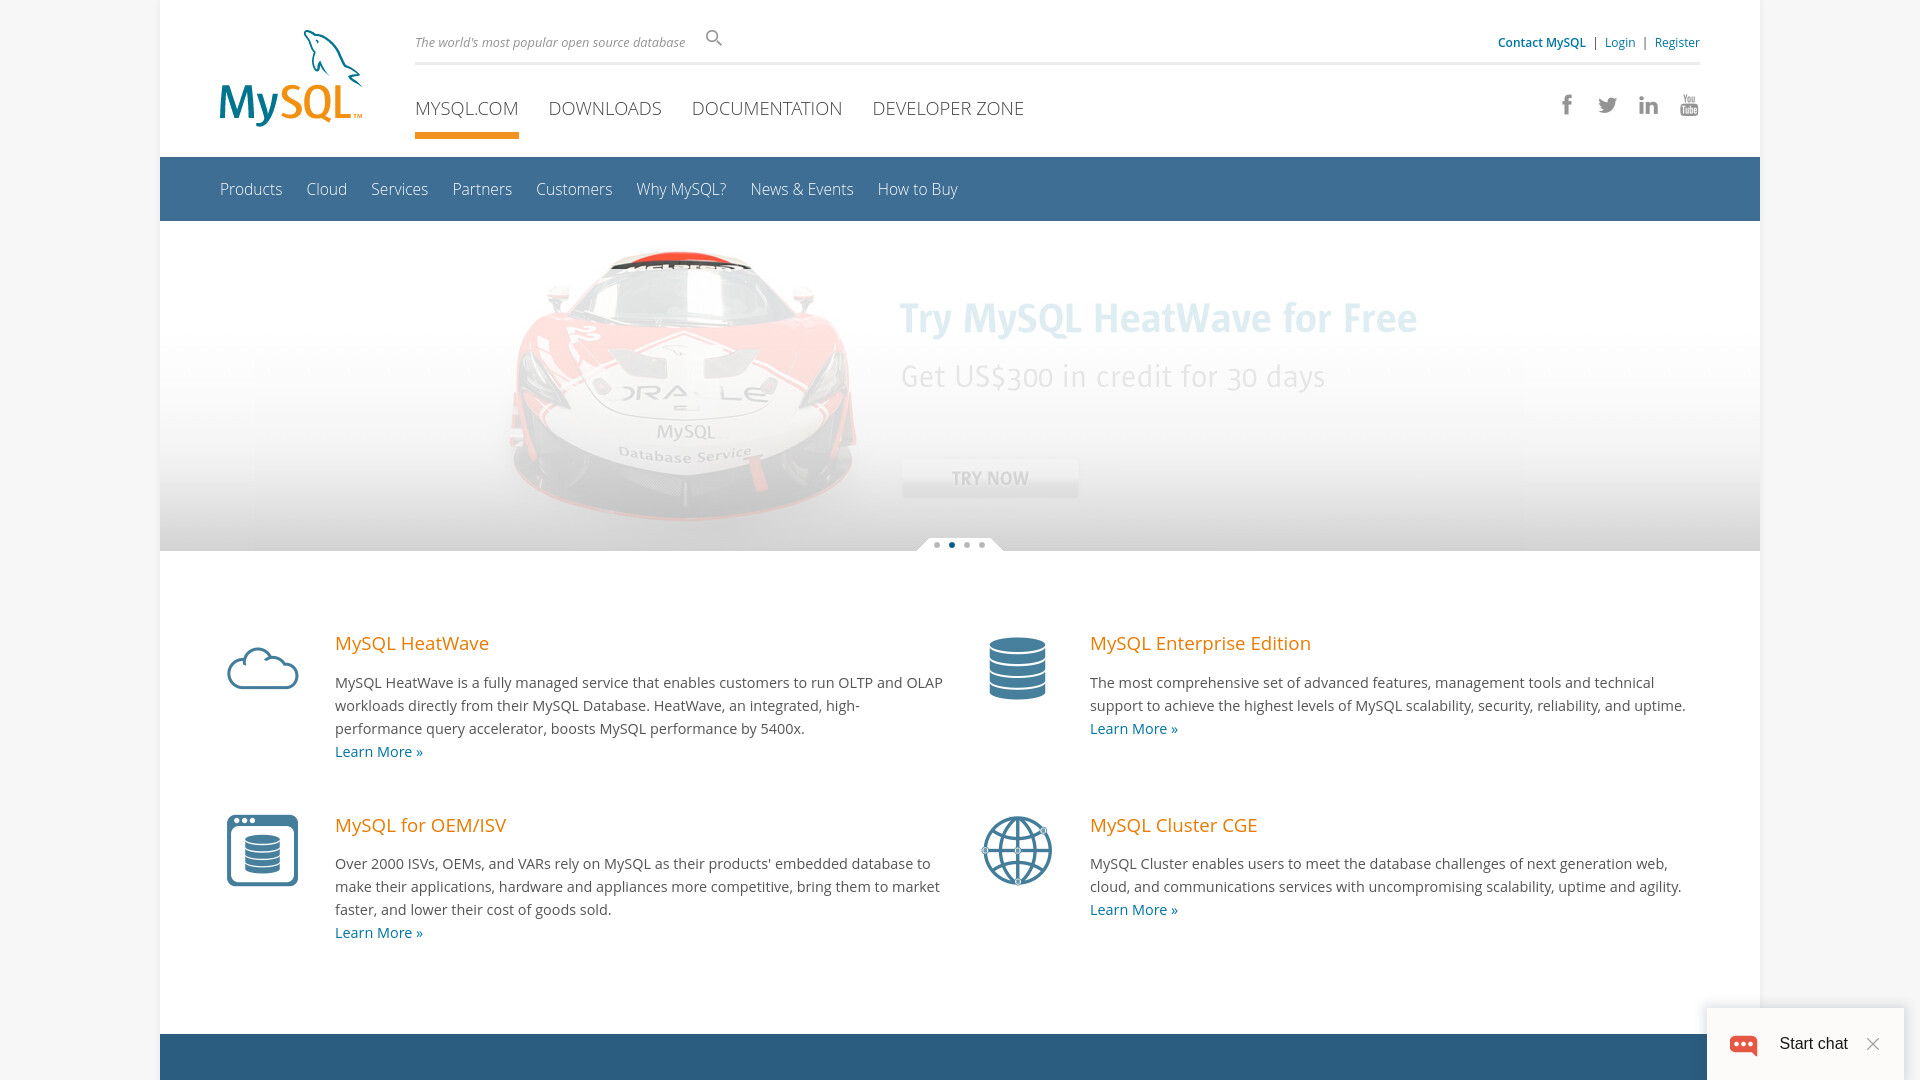Click the search magnifier icon
This screenshot has width=1920, height=1080.
[x=714, y=38]
